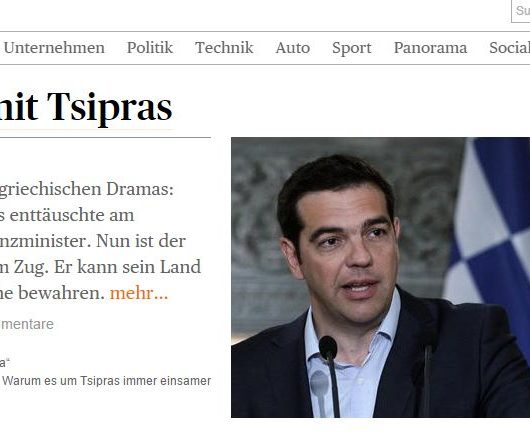
Task: Click the microphone in the article photo
Action: (329, 375)
